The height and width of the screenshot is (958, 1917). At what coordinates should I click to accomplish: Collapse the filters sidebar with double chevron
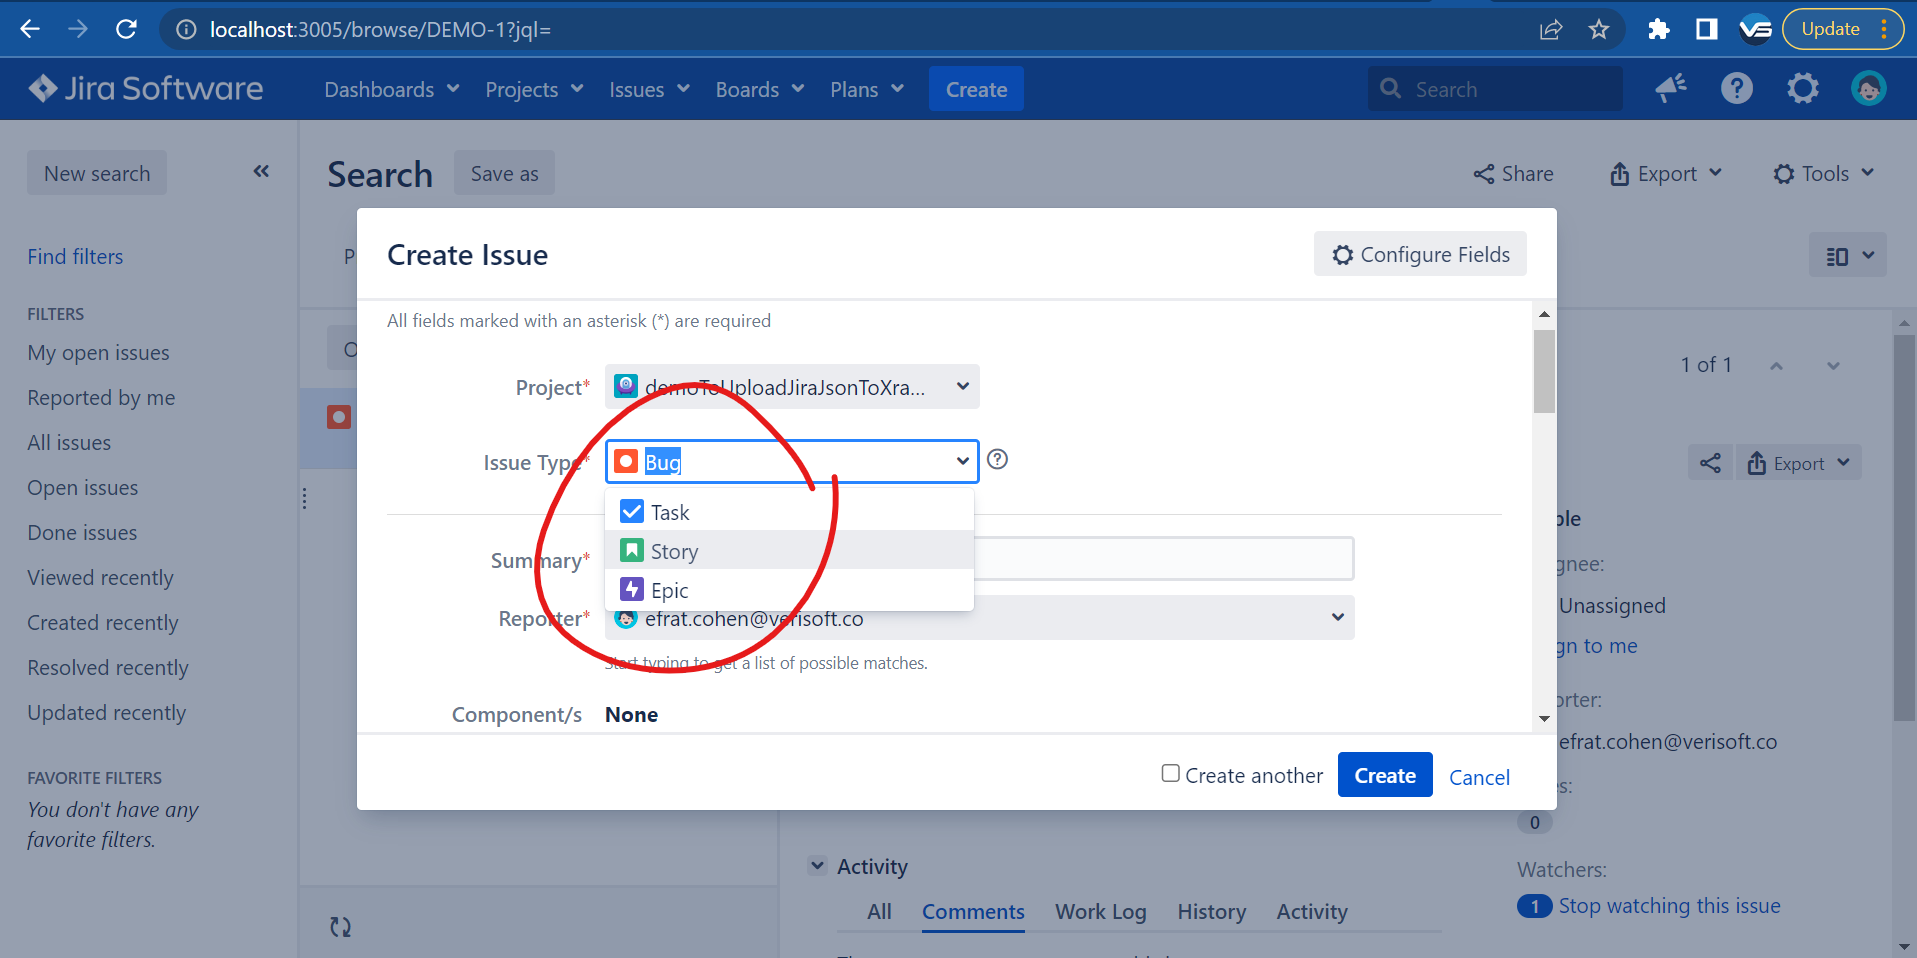coord(261,171)
